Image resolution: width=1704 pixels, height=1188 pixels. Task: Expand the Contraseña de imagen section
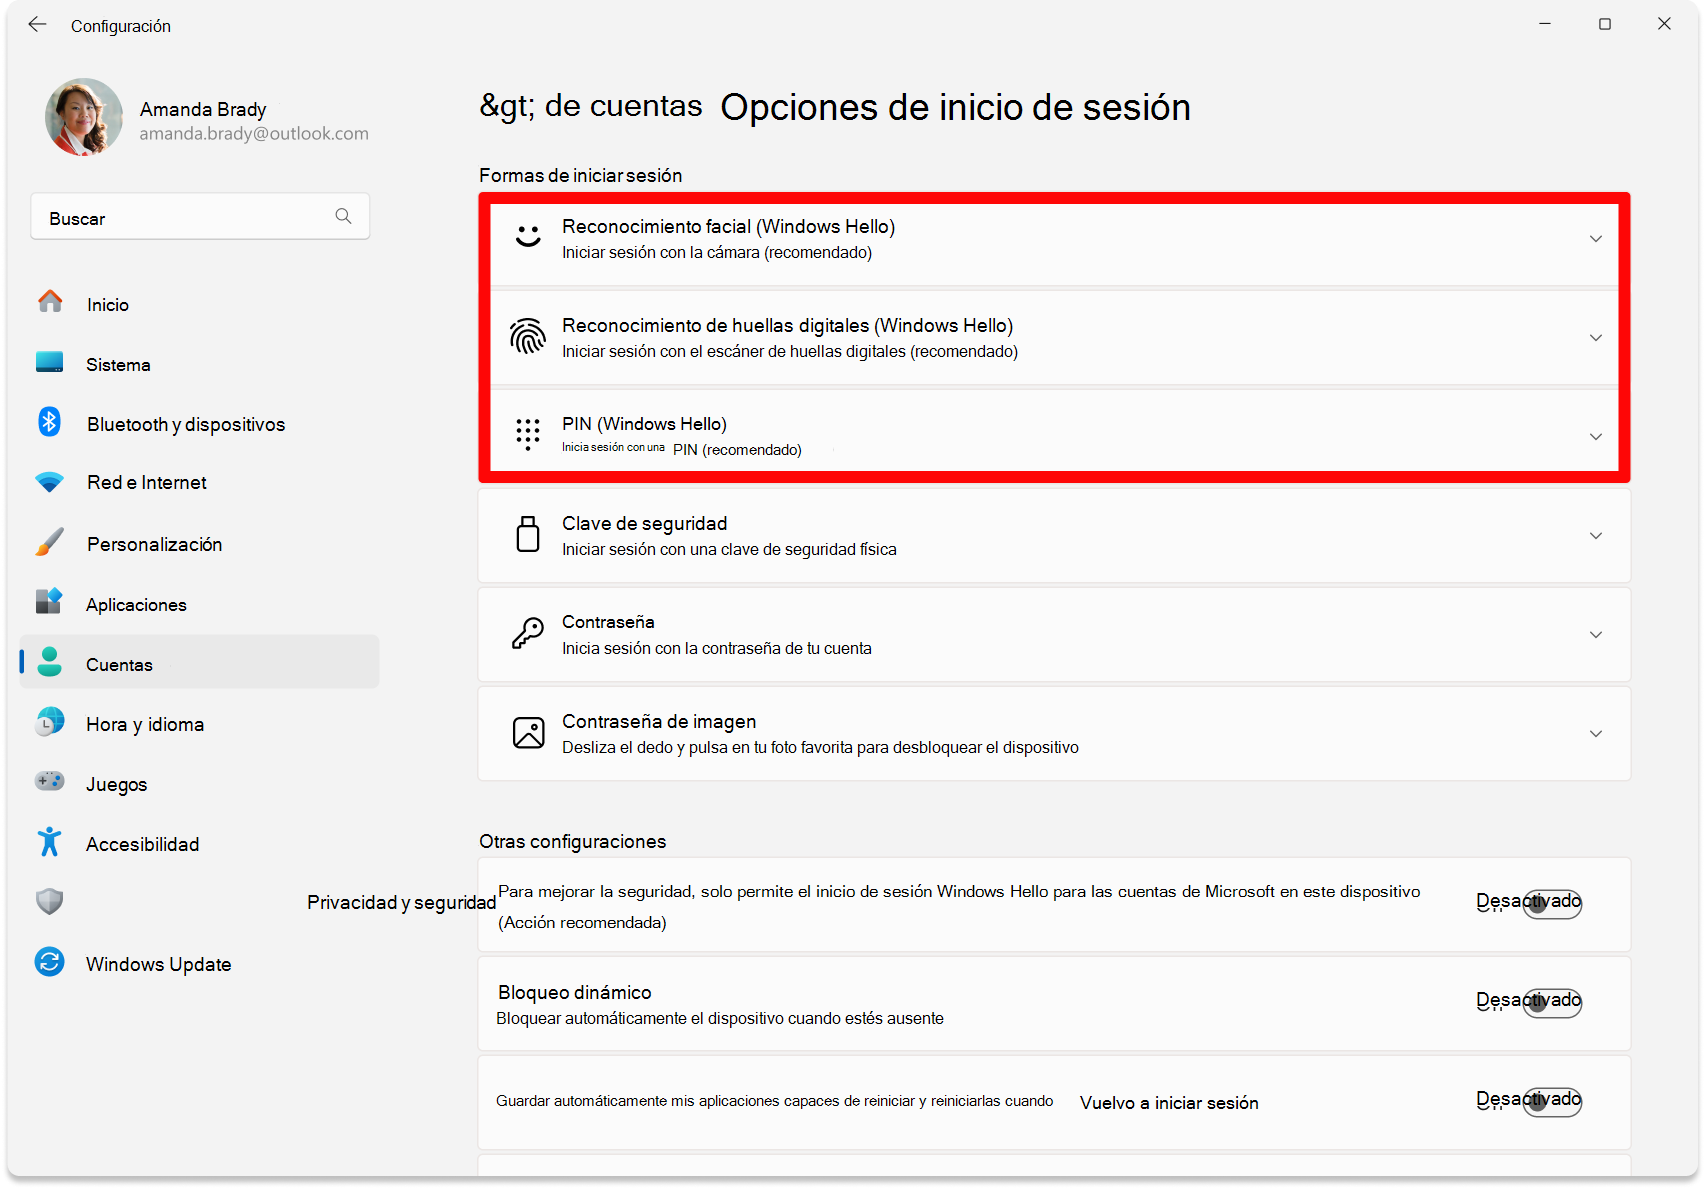[1595, 733]
